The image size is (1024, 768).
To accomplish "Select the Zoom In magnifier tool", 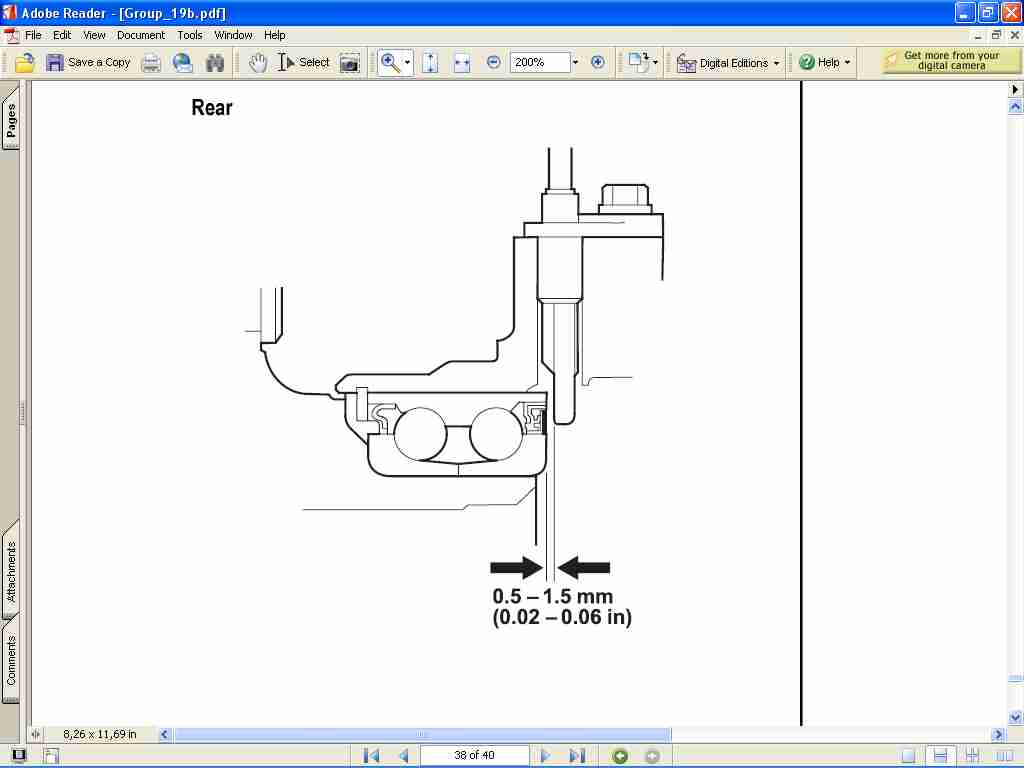I will [391, 63].
